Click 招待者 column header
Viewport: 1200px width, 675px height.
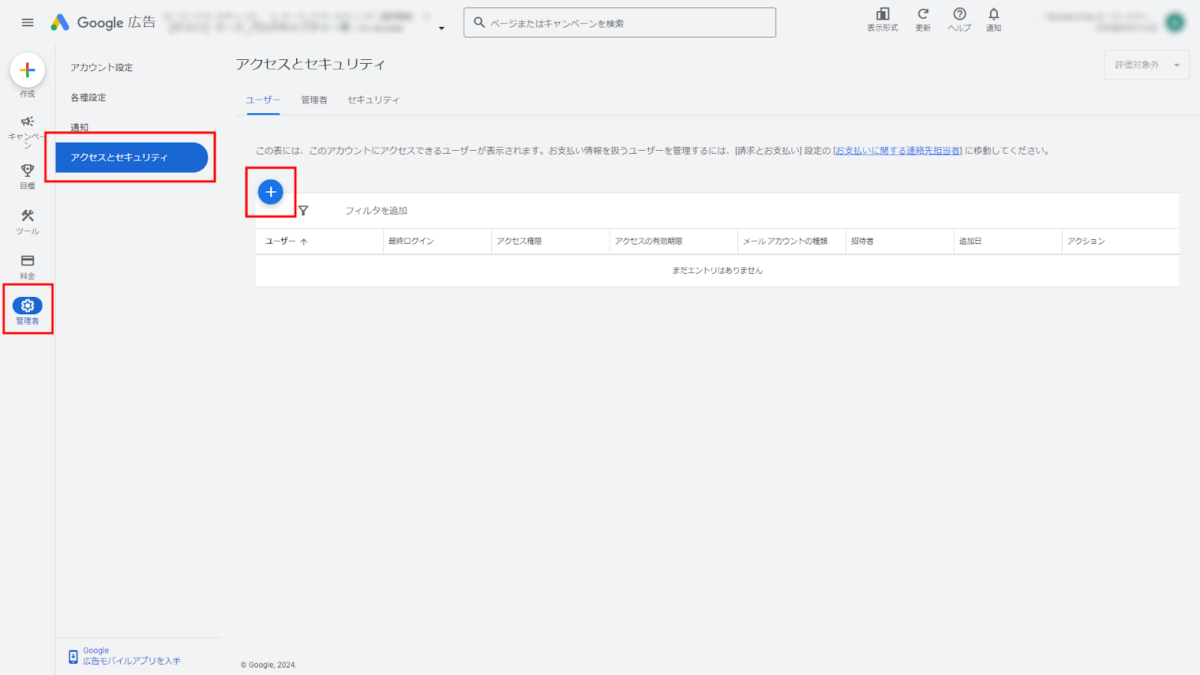[x=862, y=241]
